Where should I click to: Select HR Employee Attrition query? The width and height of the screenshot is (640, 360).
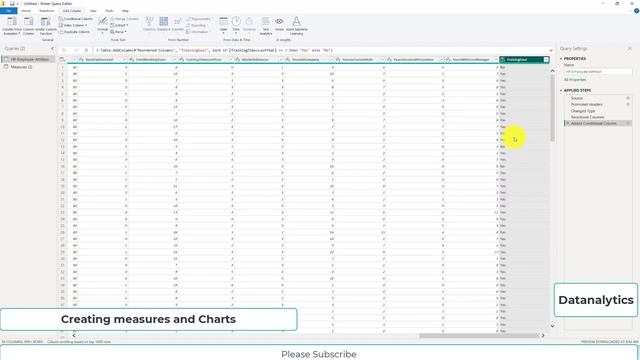click(28, 60)
